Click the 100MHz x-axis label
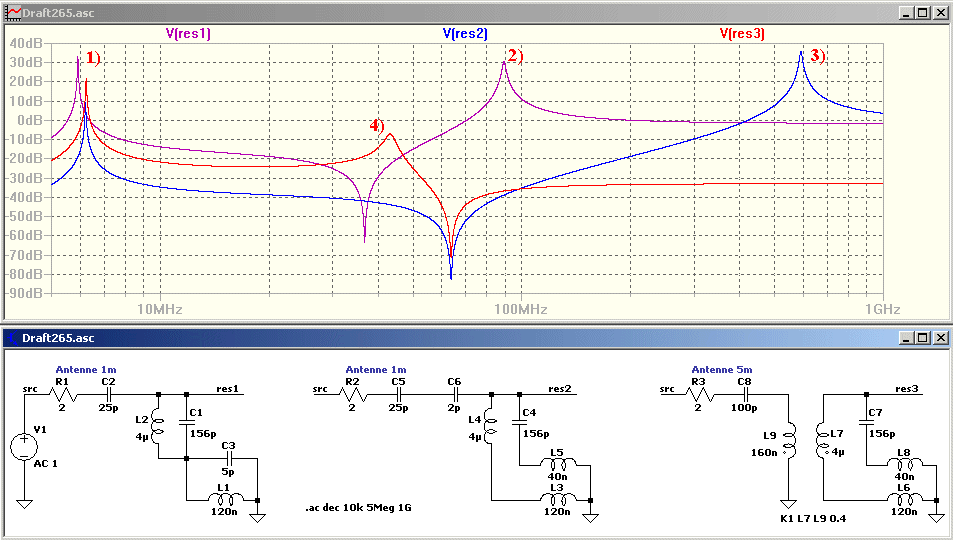Image resolution: width=953 pixels, height=540 pixels. click(x=521, y=309)
